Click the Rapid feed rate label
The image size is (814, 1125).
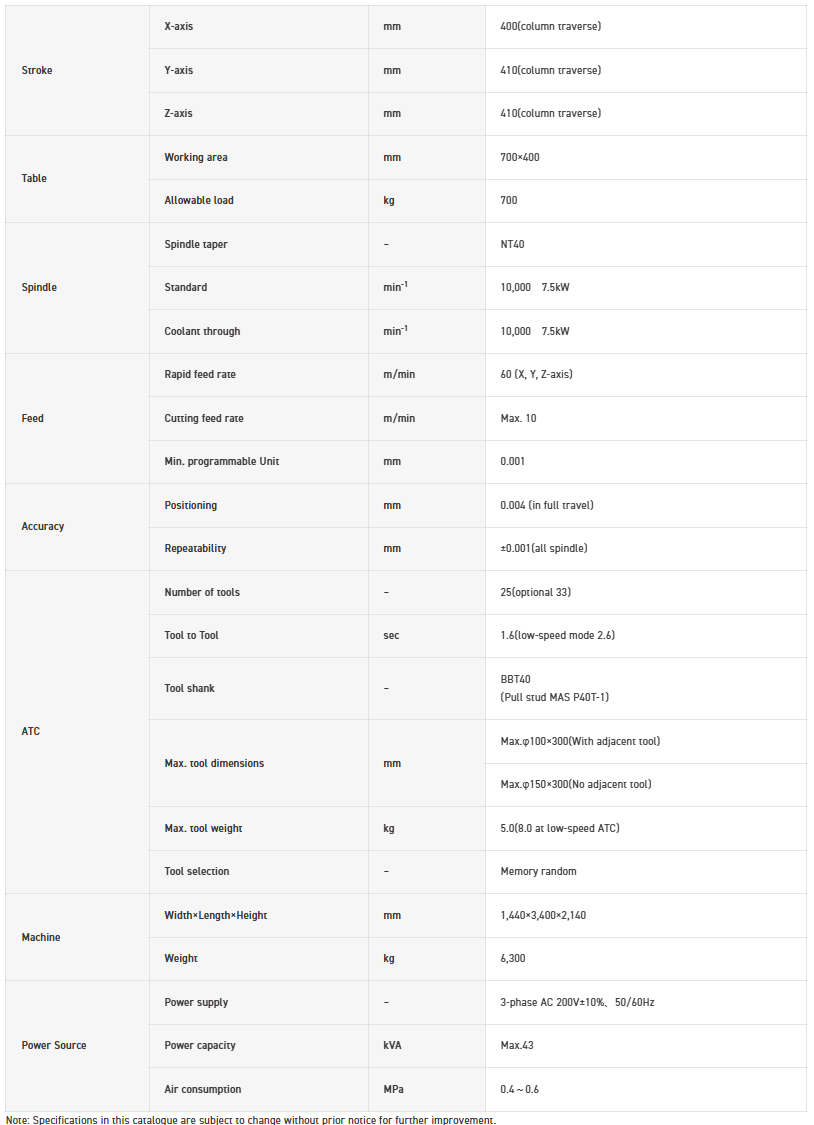click(x=200, y=374)
